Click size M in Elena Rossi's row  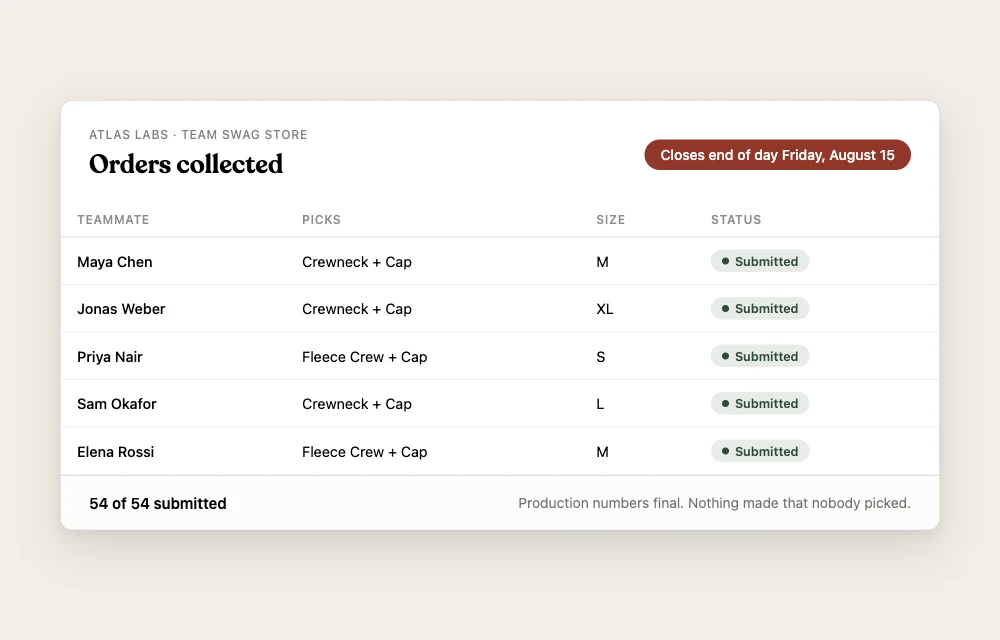602,452
